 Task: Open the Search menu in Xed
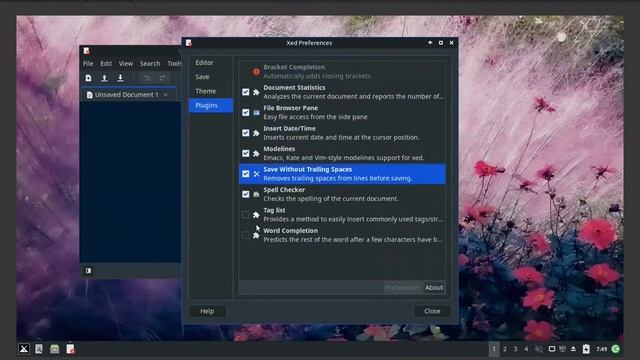click(x=150, y=64)
